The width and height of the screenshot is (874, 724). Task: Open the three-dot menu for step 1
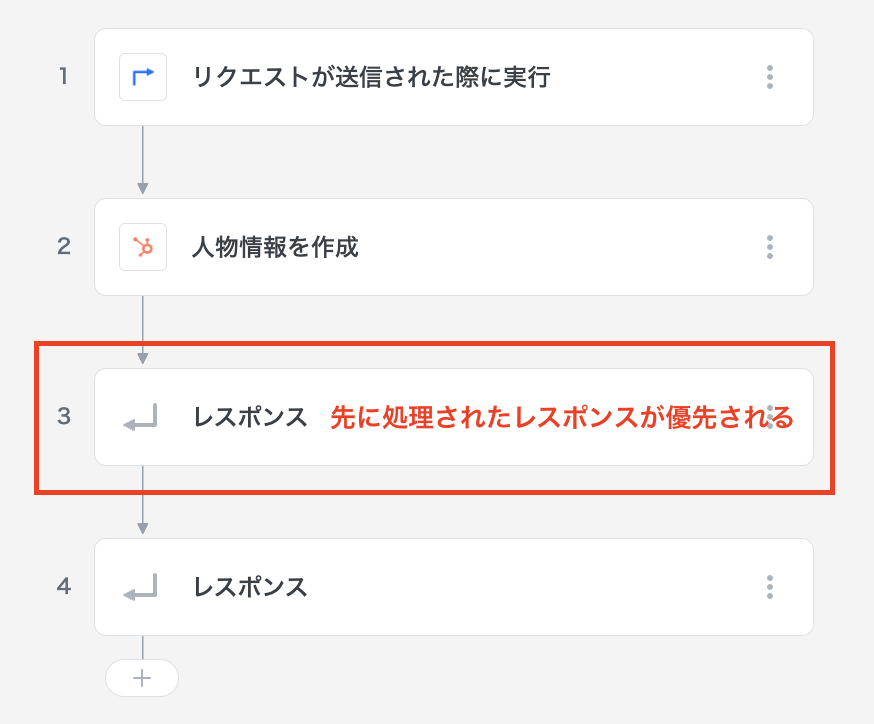click(x=769, y=77)
